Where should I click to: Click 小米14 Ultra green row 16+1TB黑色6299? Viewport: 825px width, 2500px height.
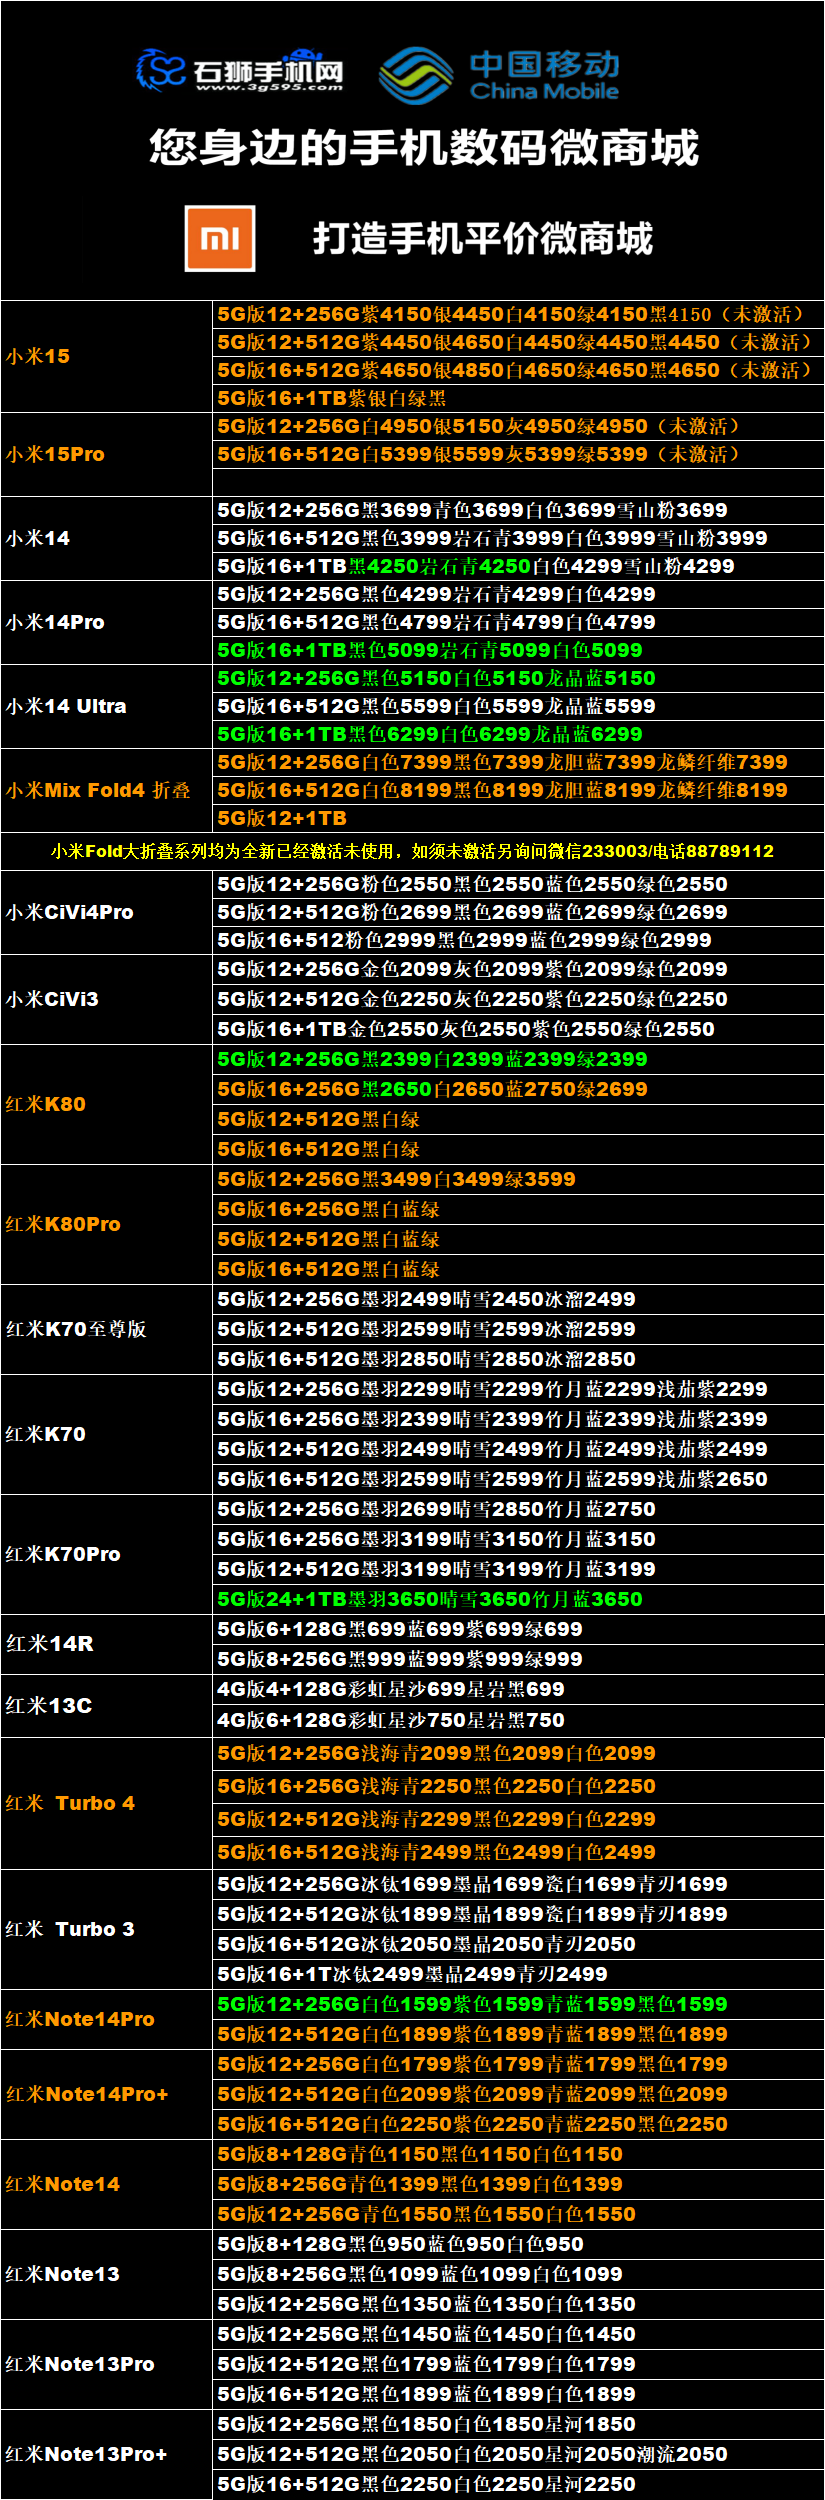tap(518, 734)
